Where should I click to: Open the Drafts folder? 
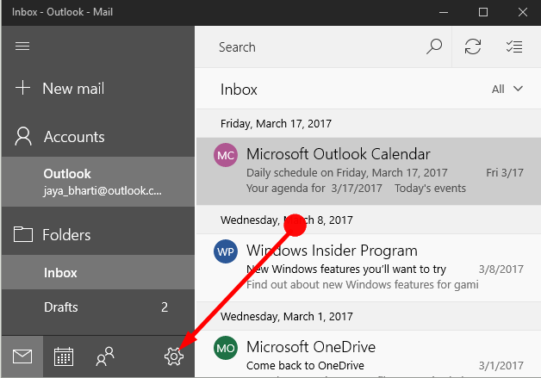coord(98,307)
